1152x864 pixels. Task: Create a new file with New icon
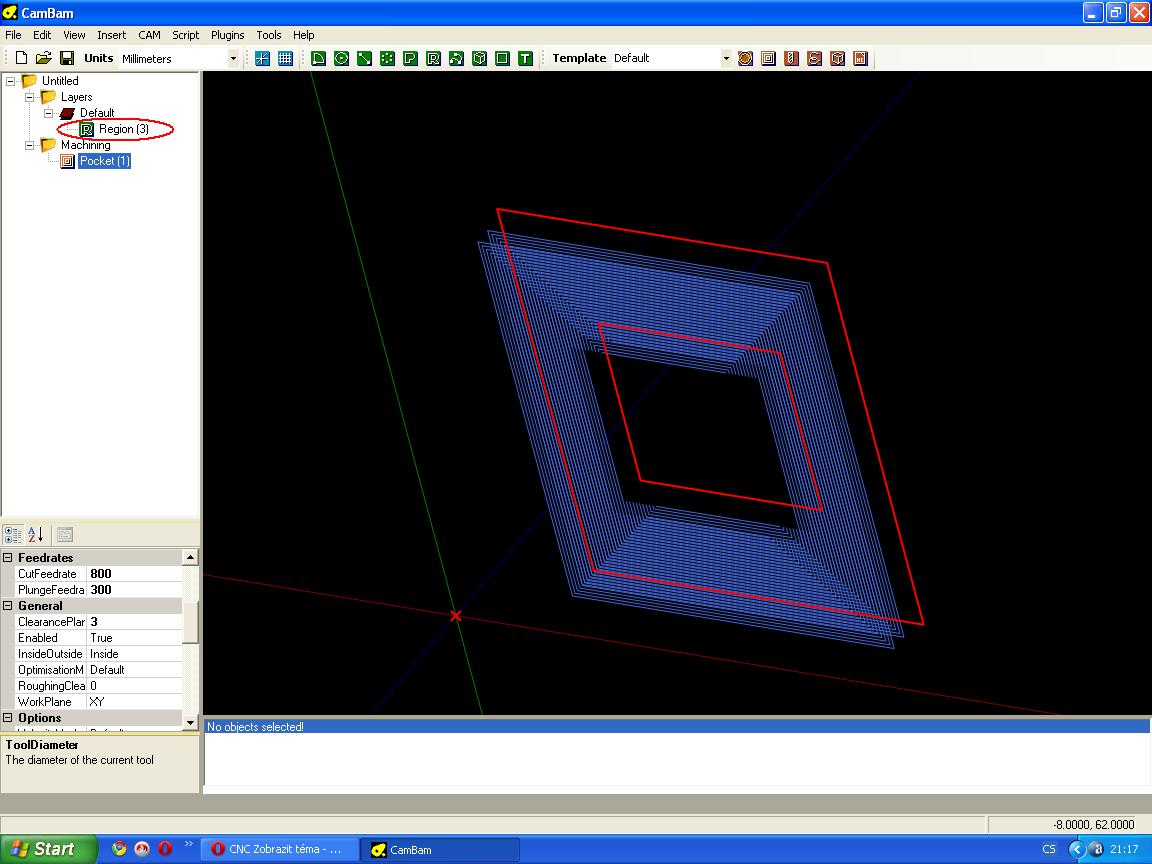(21, 58)
